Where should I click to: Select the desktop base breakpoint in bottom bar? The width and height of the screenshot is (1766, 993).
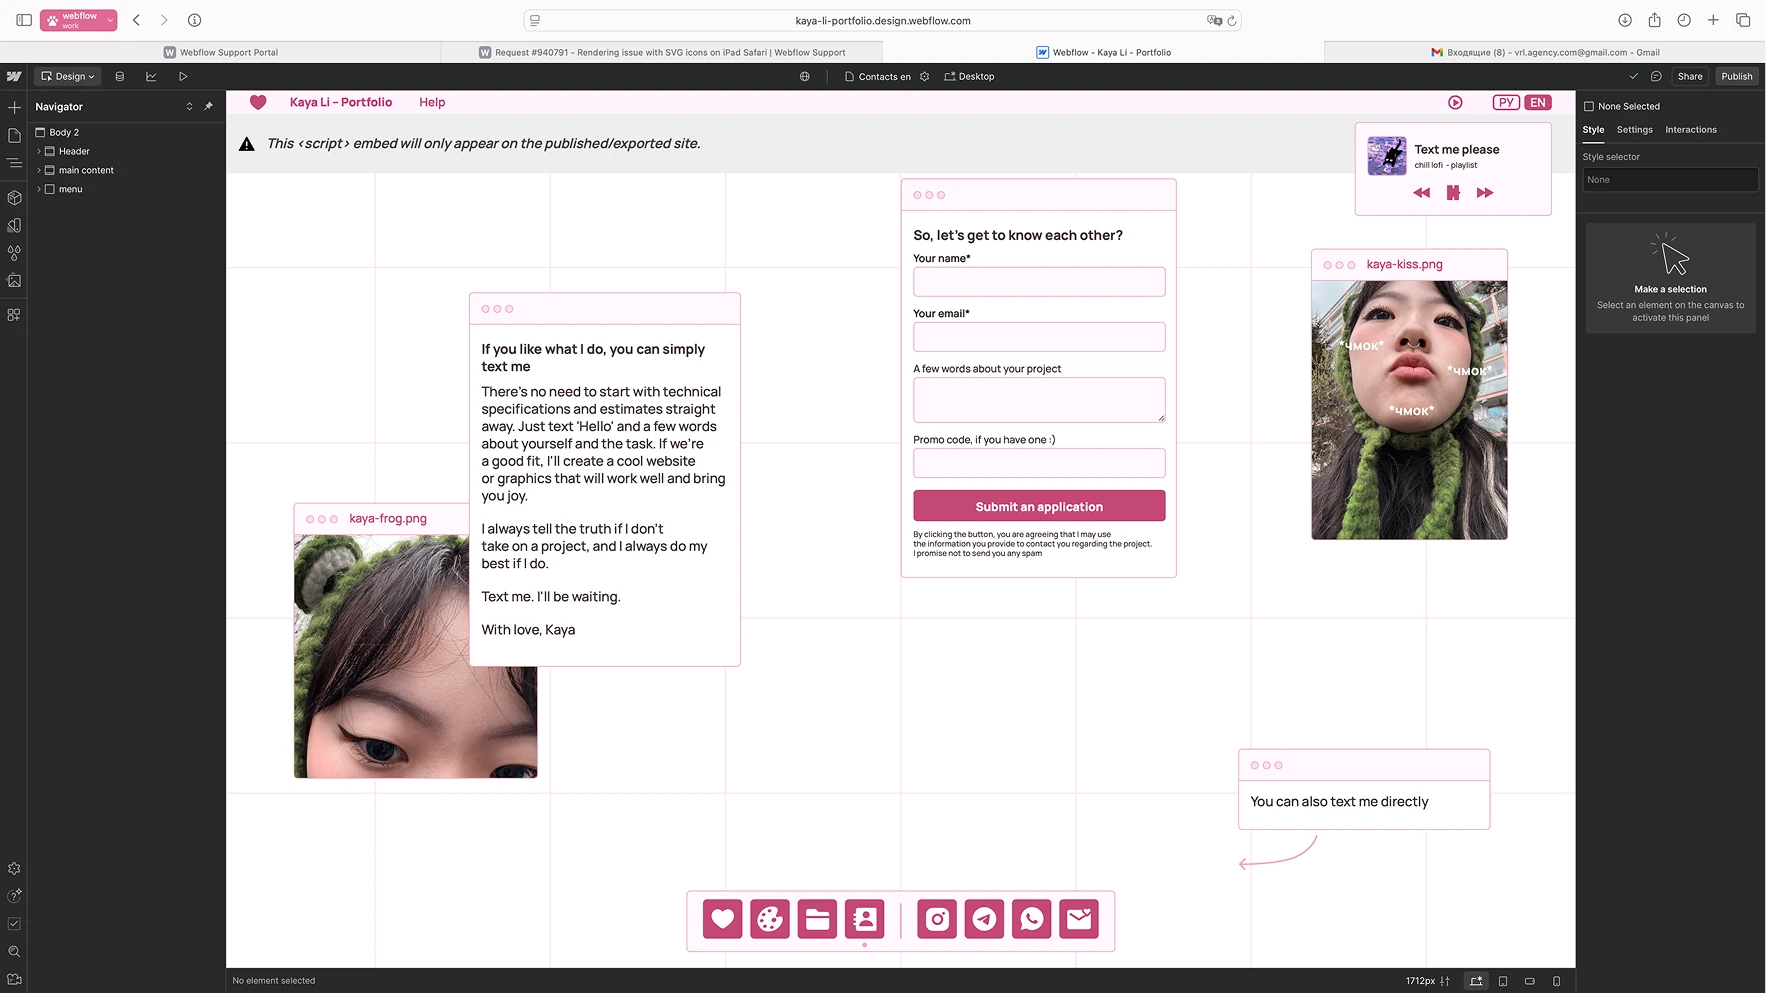1476,981
